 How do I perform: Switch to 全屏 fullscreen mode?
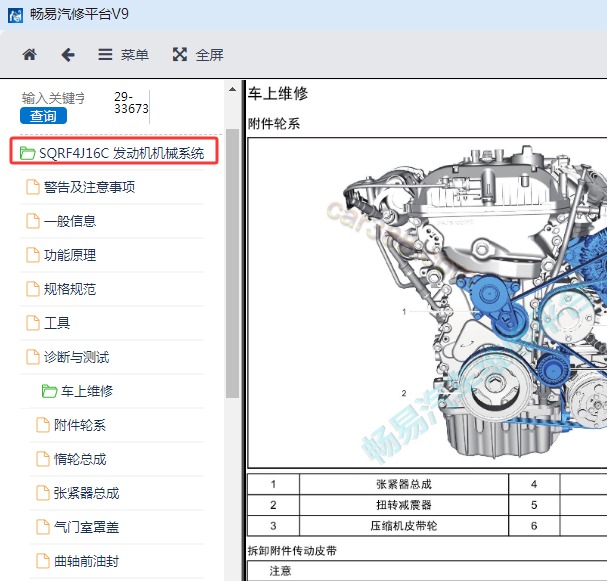198,55
